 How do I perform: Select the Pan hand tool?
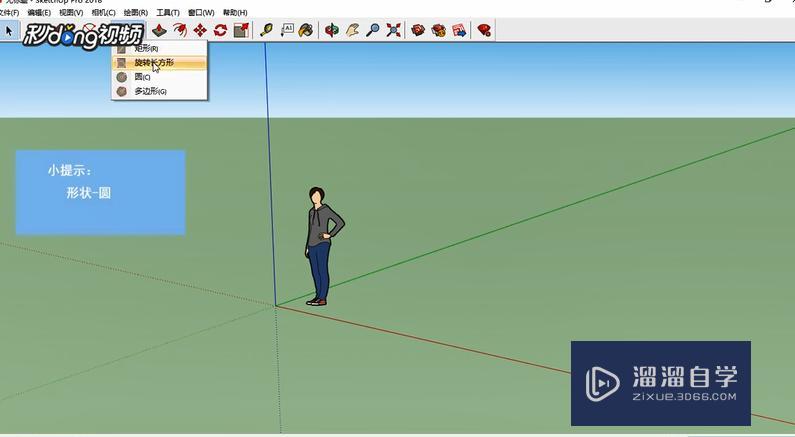[x=352, y=30]
